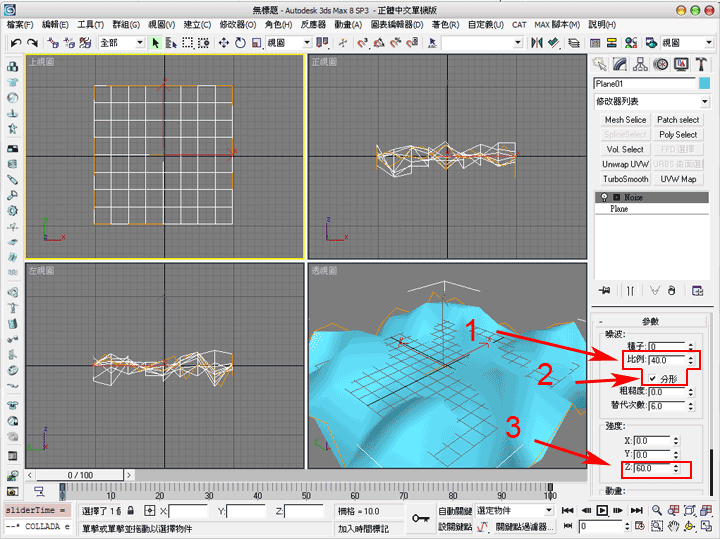The height and width of the screenshot is (539, 720).
Task: Click frame 50 on the track bar
Action: 306,492
